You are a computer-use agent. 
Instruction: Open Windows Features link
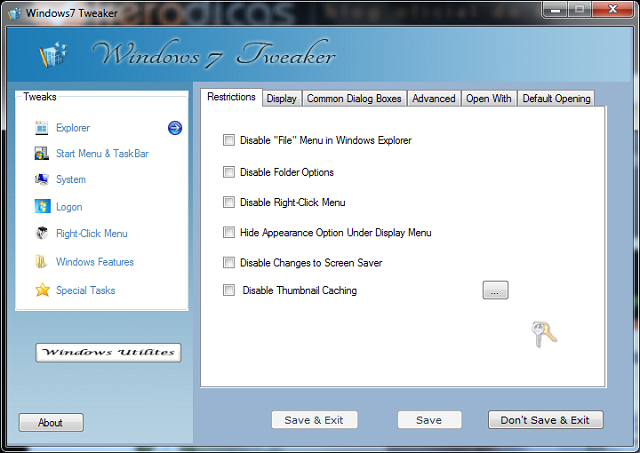click(x=95, y=262)
